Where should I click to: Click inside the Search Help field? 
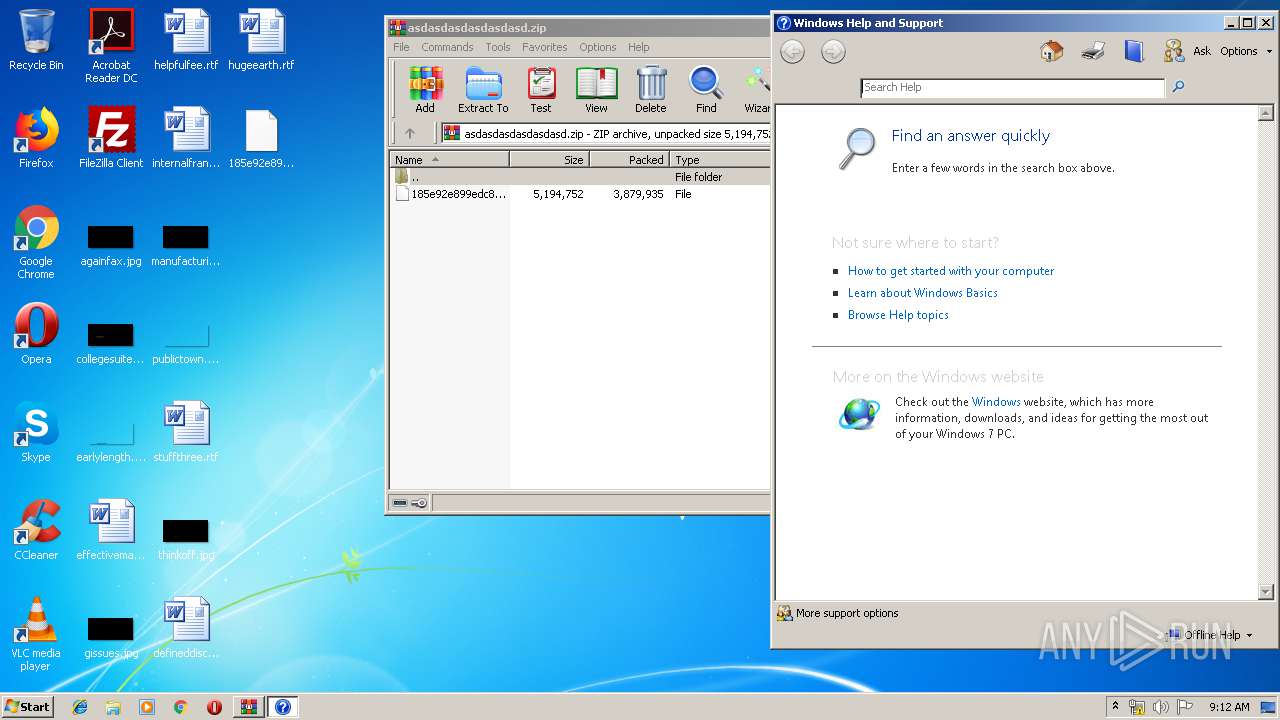1012,87
